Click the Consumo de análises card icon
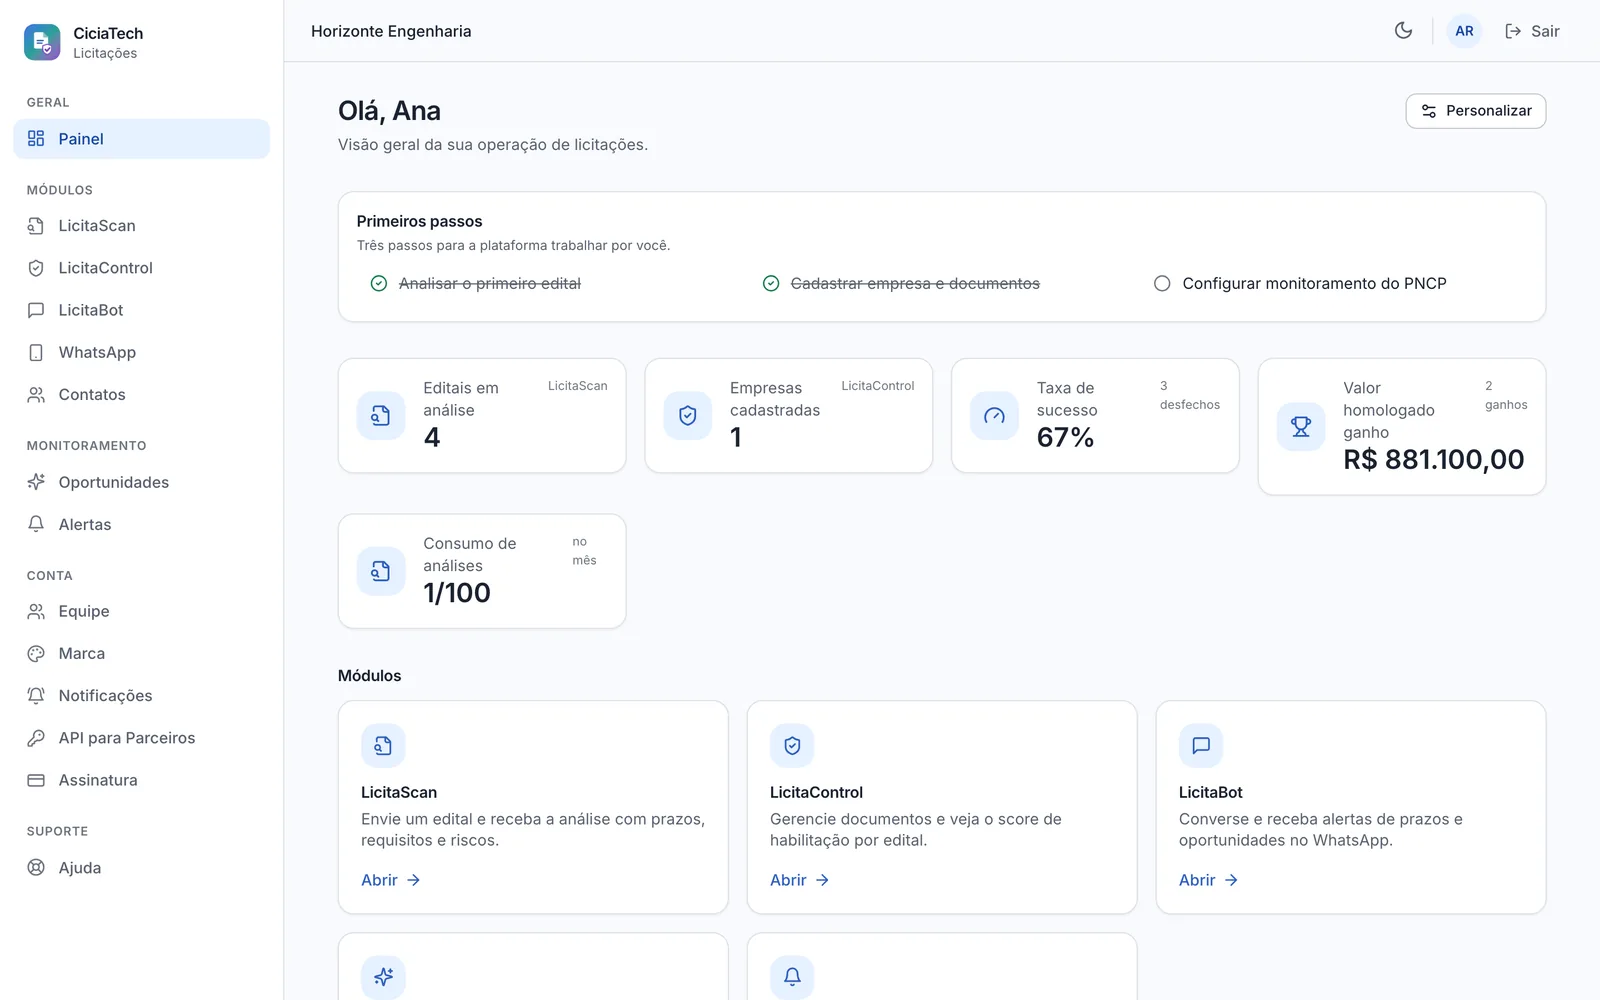The width and height of the screenshot is (1600, 1000). click(x=381, y=571)
